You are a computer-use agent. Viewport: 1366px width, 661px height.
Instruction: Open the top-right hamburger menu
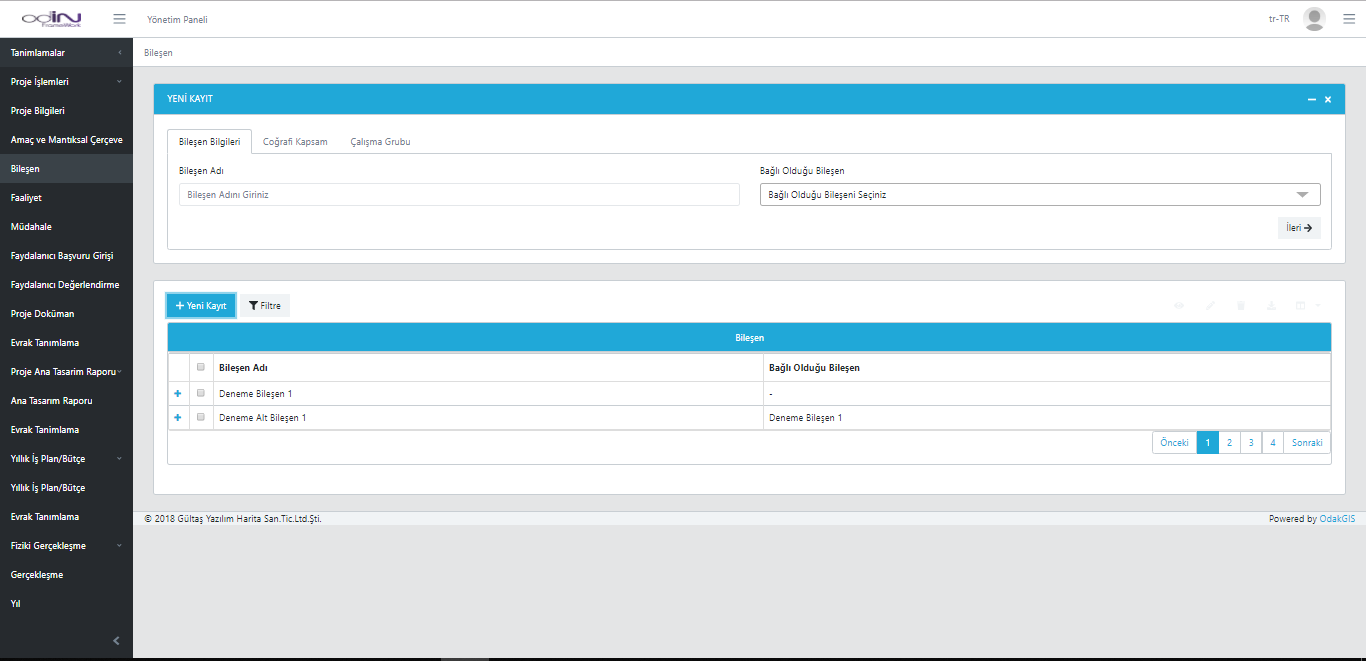(1349, 19)
